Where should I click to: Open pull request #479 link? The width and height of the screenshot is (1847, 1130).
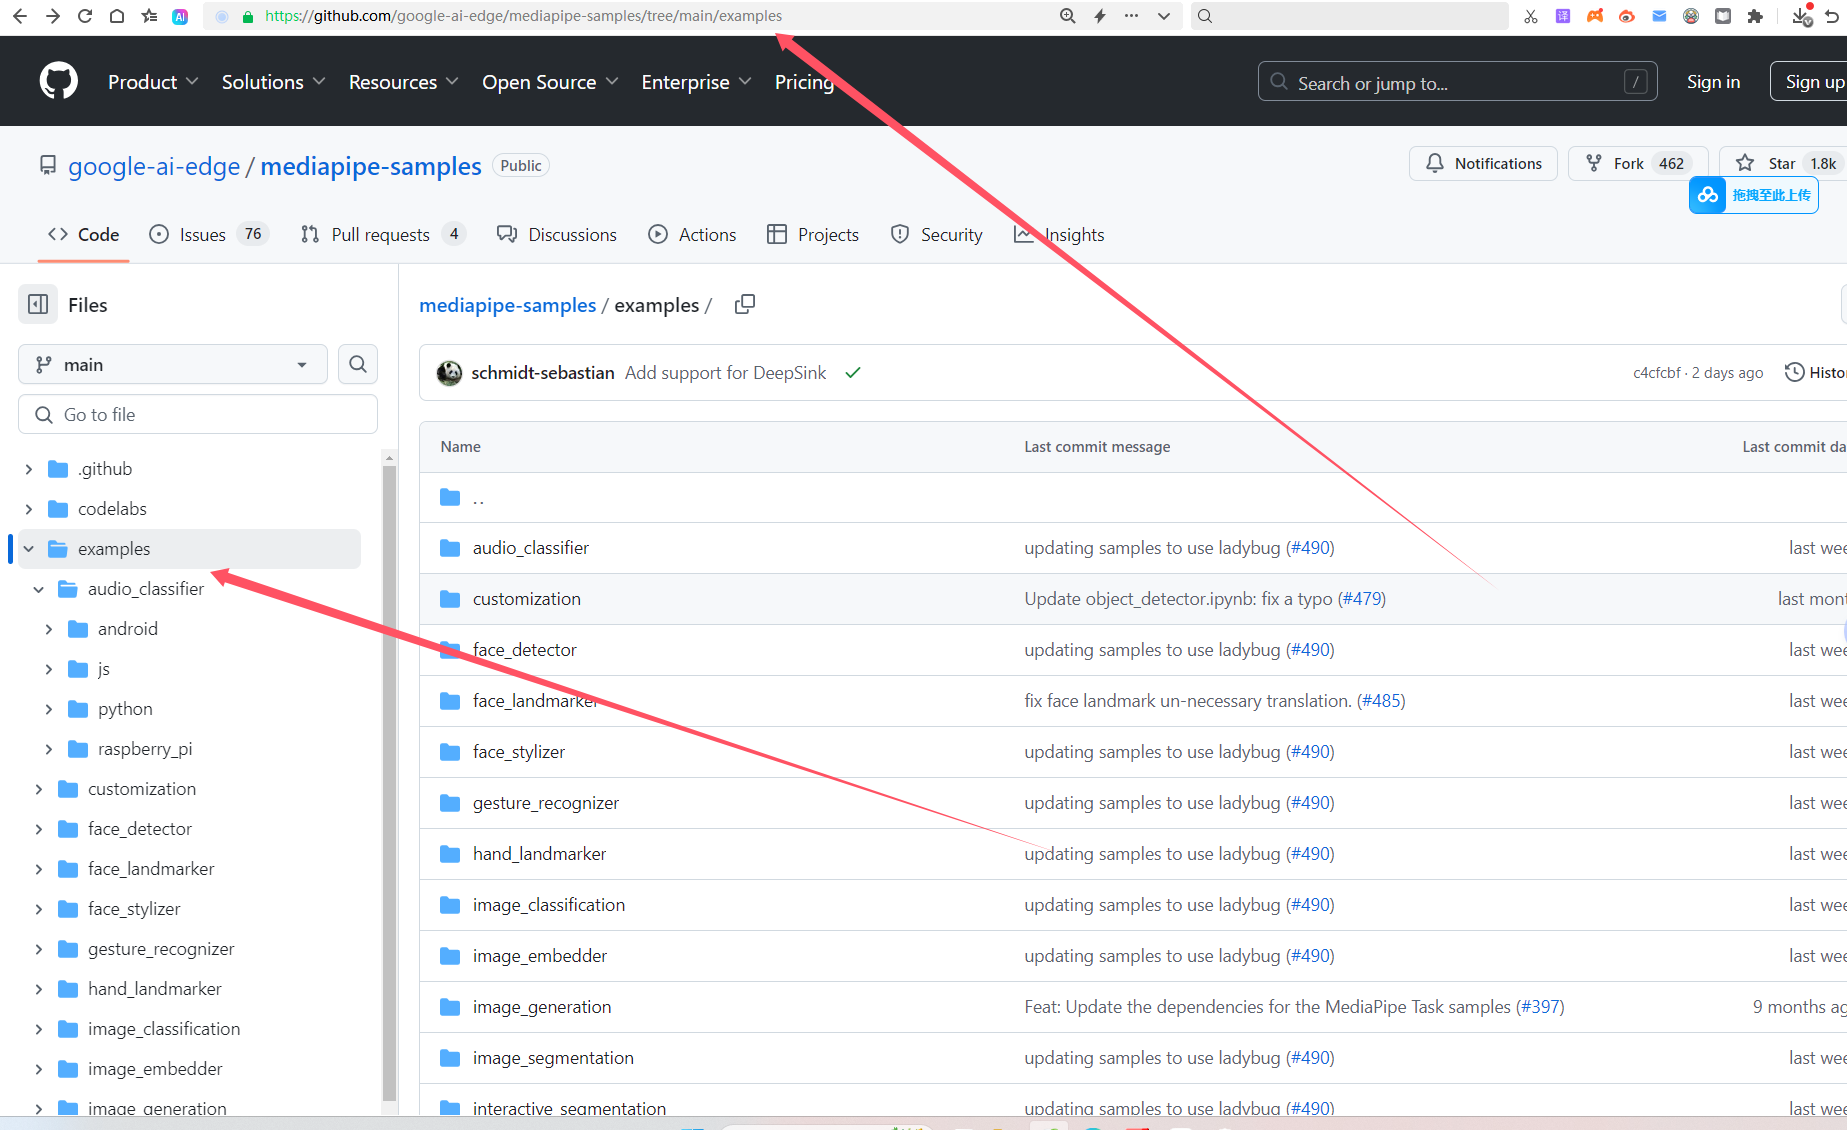point(1361,599)
